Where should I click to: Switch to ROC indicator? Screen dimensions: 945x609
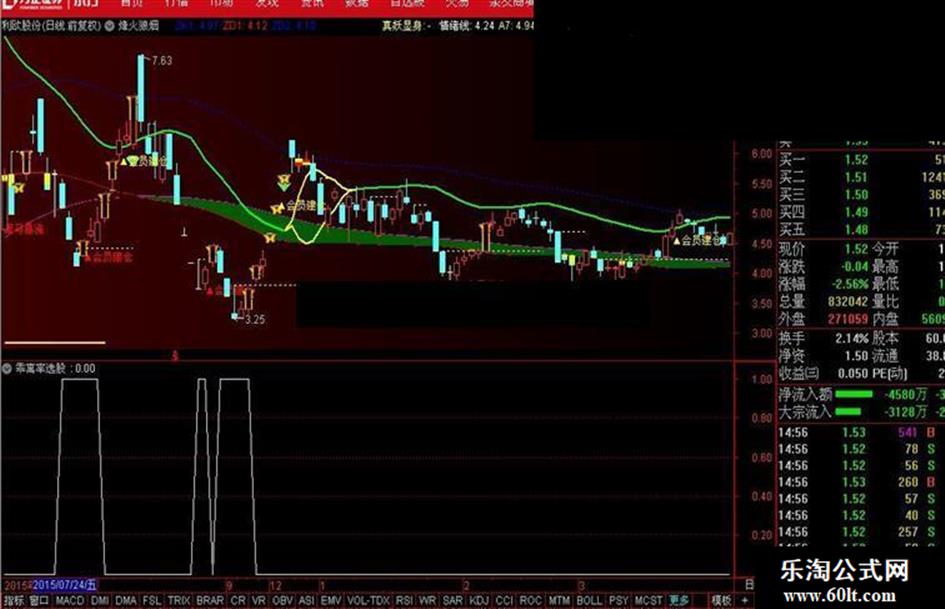point(530,601)
